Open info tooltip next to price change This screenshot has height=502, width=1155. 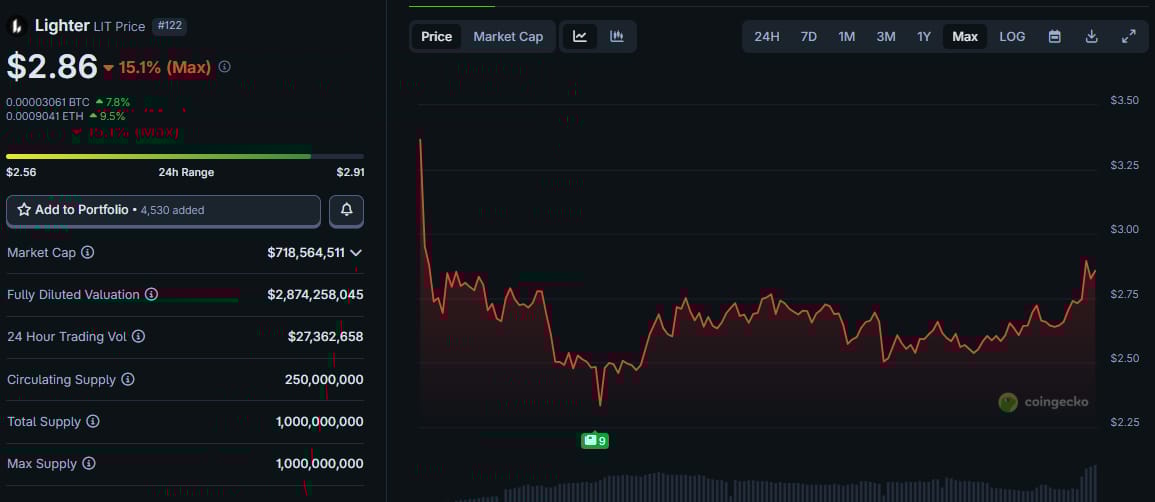(x=225, y=67)
